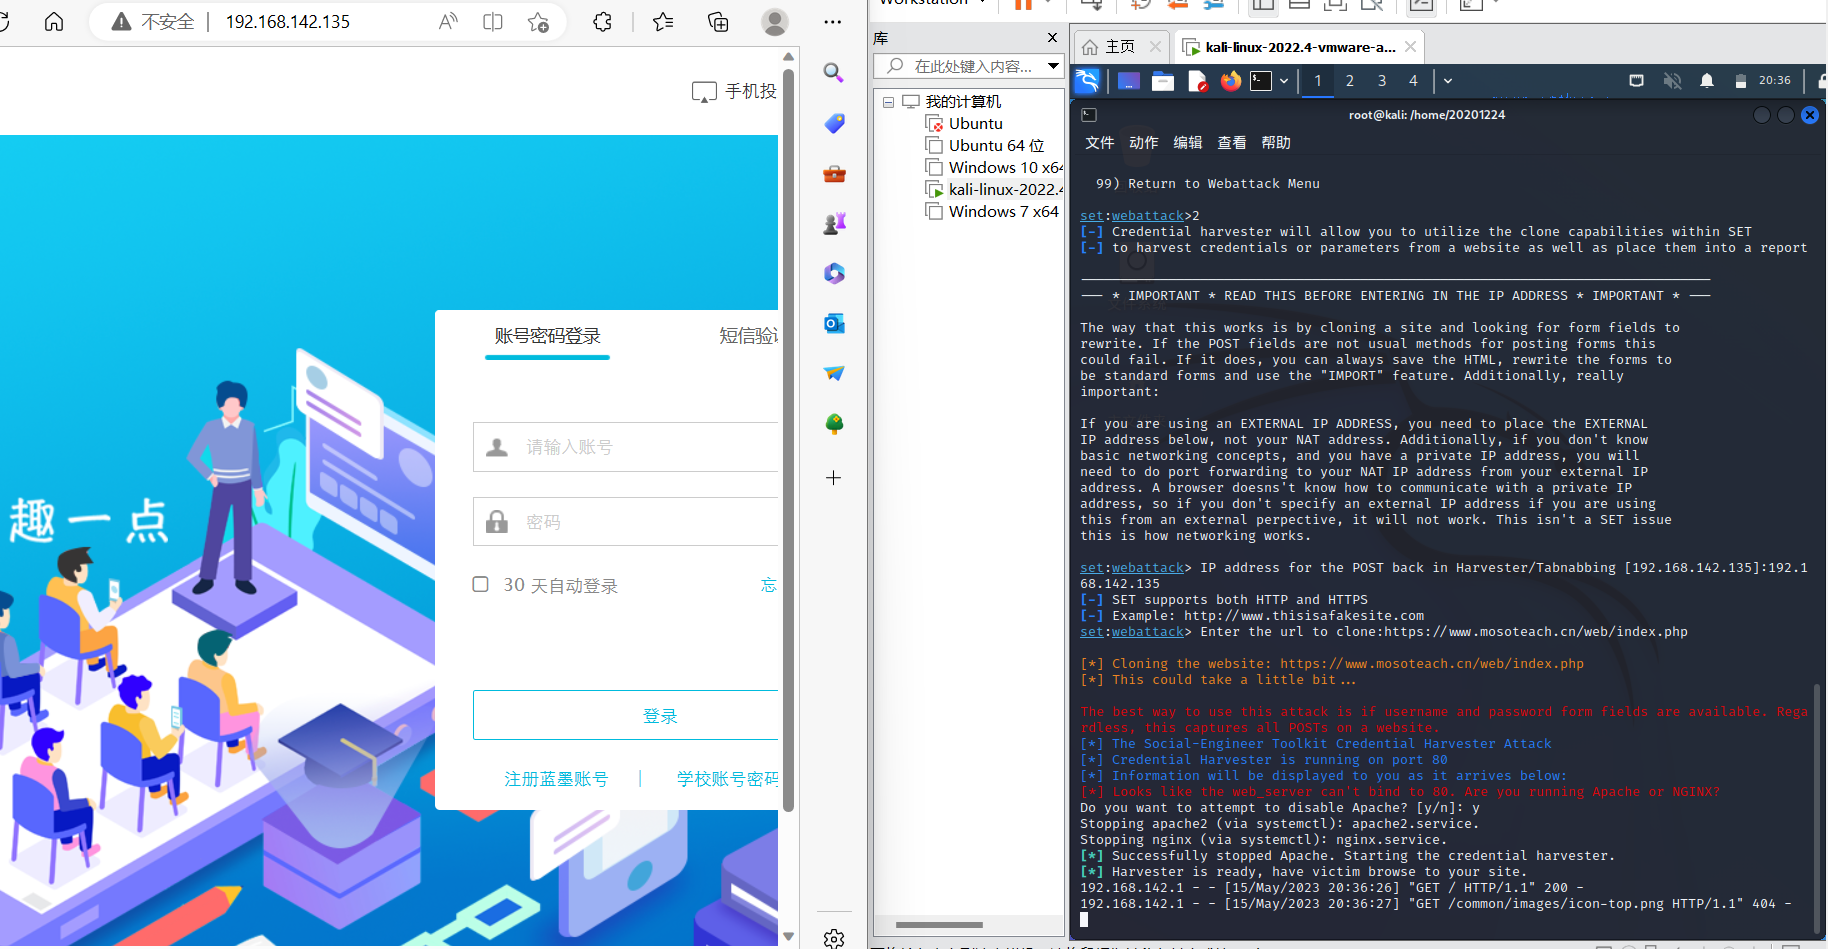
Task: Open Kali file manager from panel
Action: 1163,81
